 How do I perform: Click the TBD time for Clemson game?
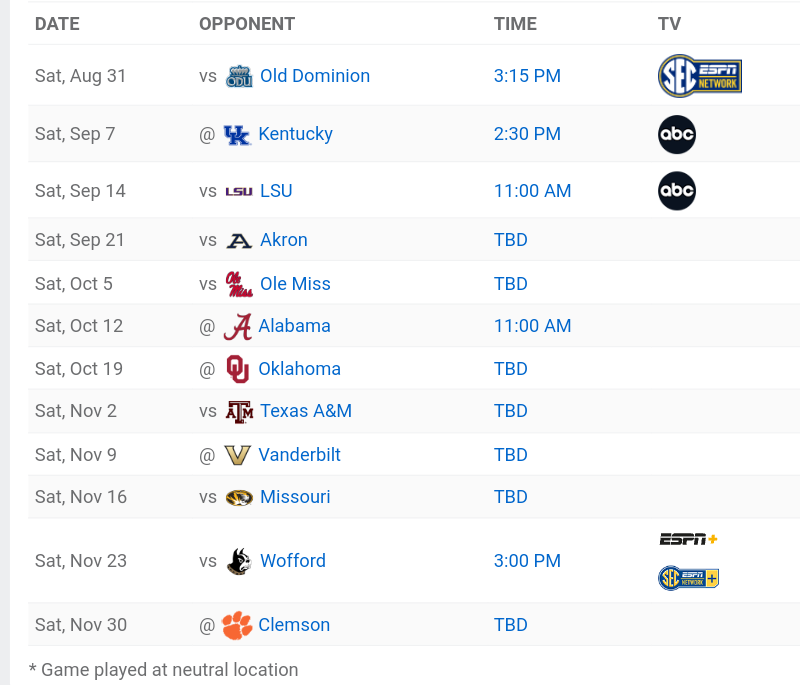[x=510, y=625]
